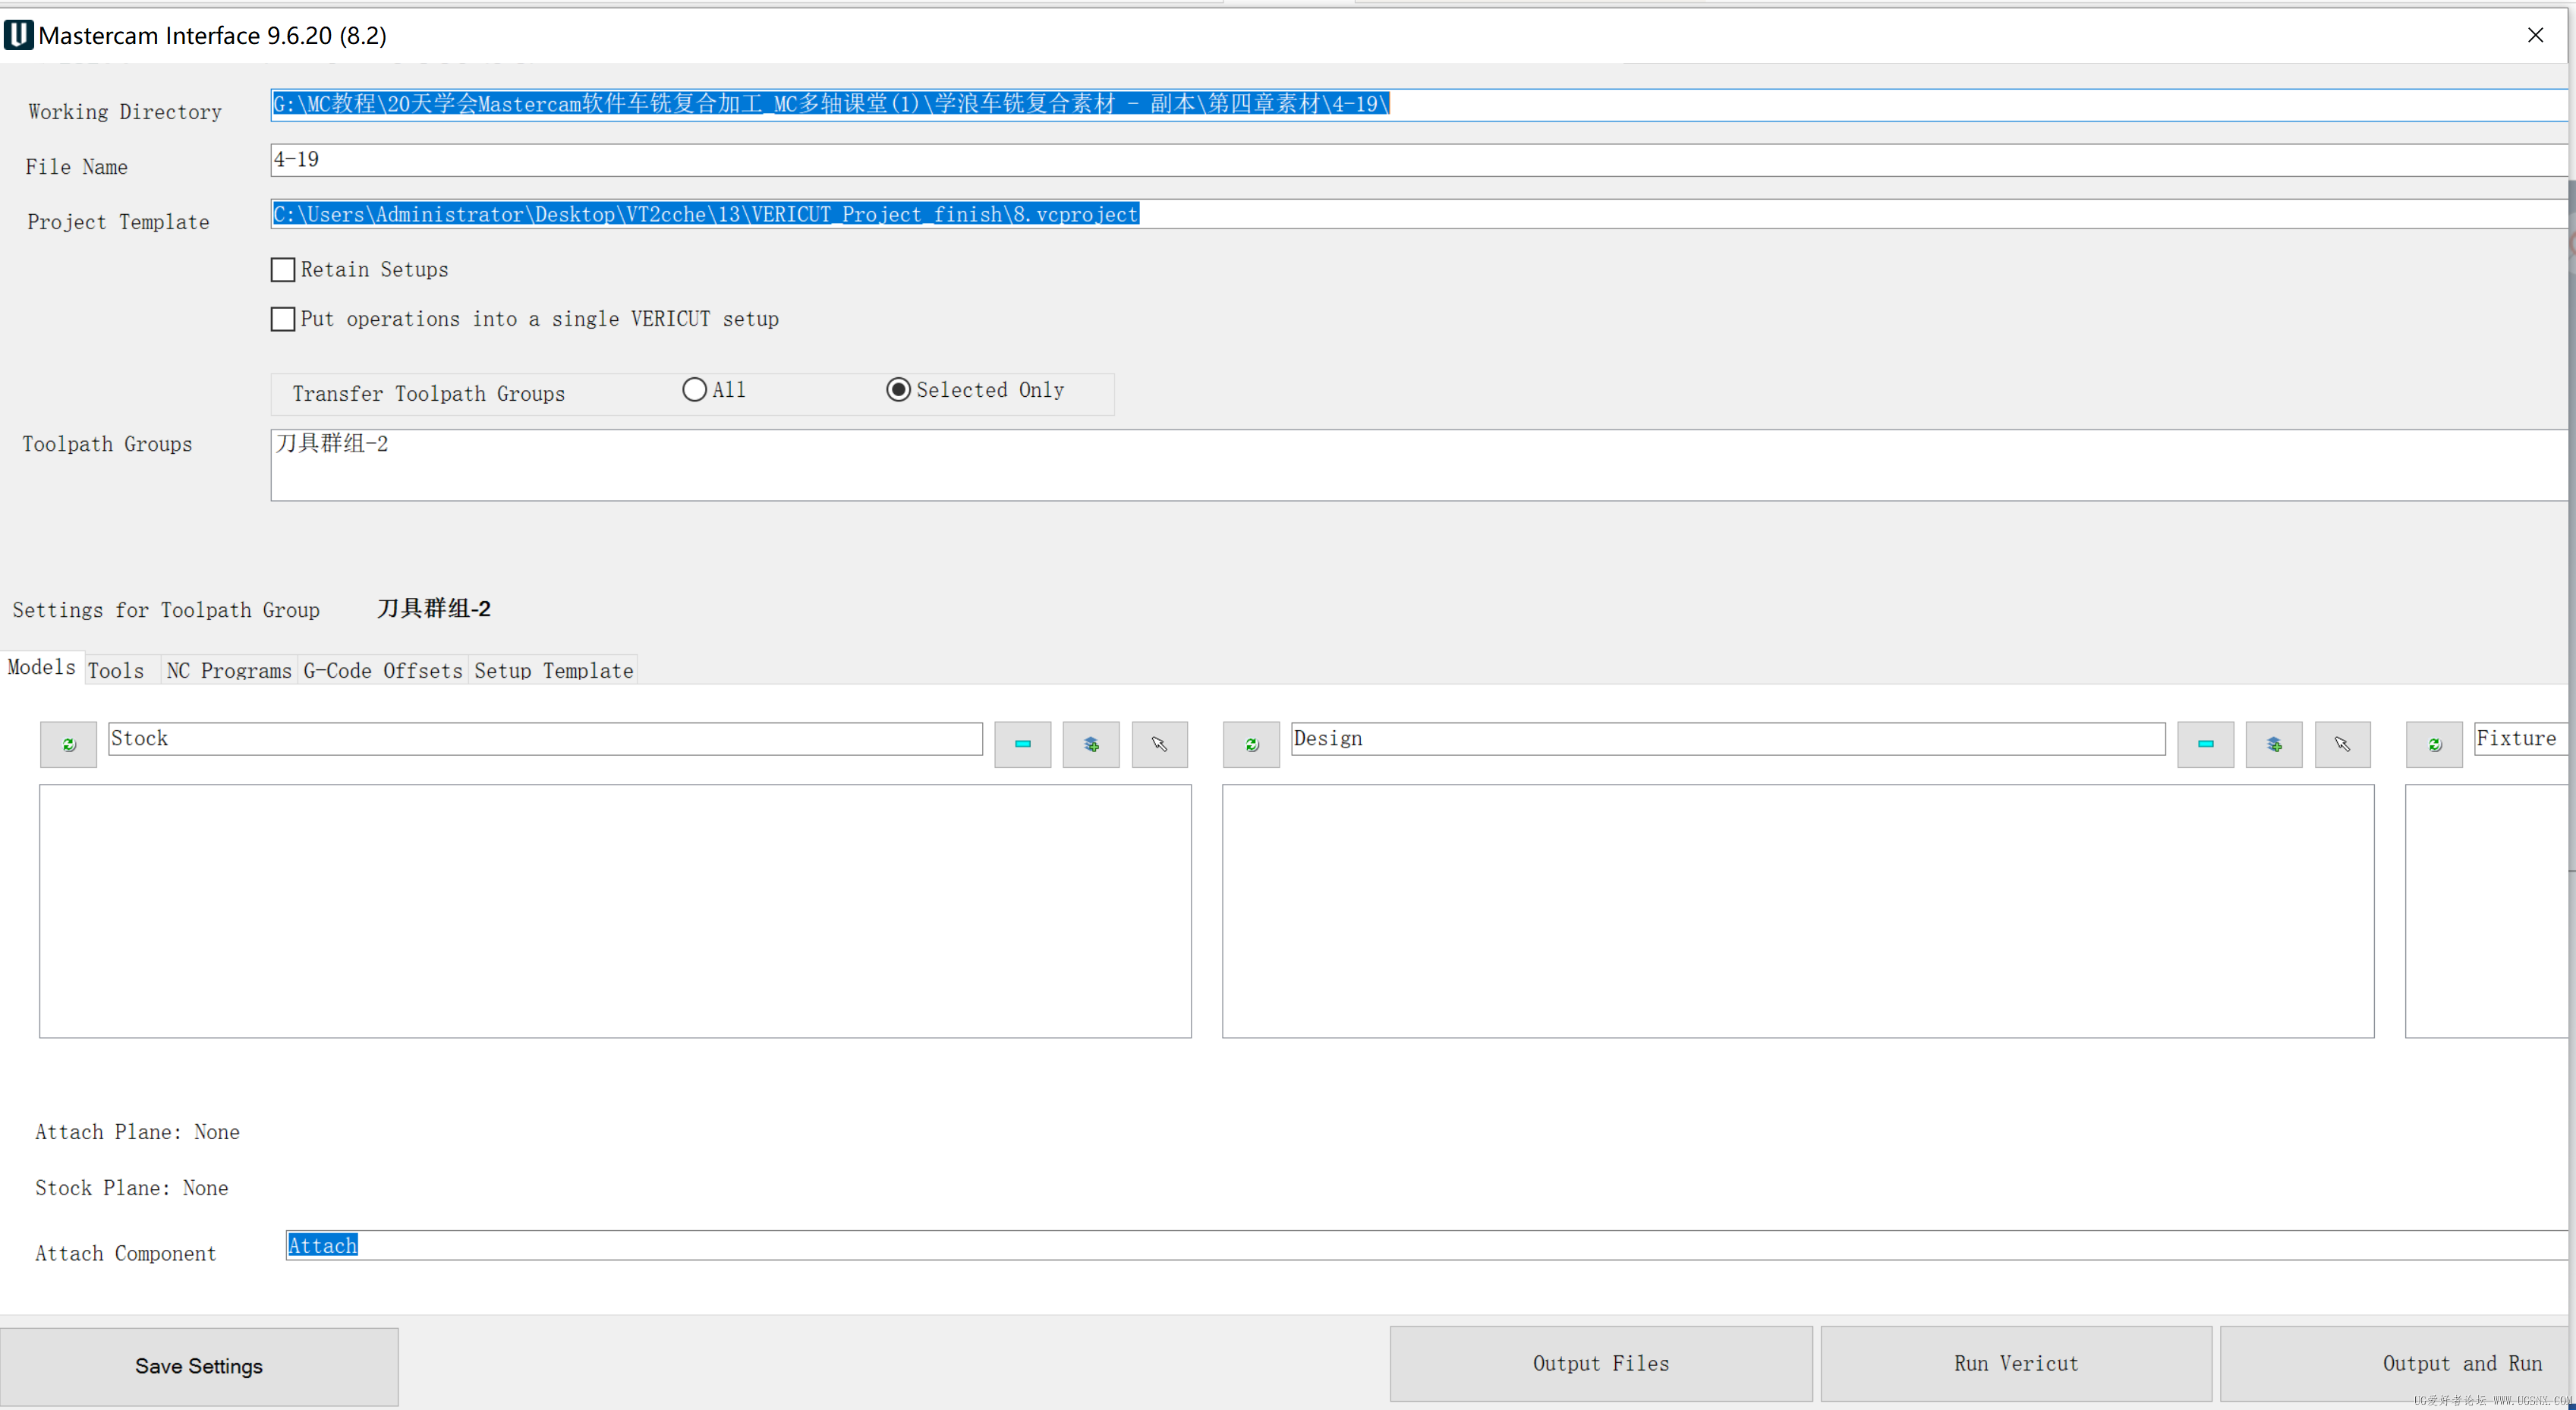This screenshot has width=2576, height=1410.
Task: Switch to the Models tab
Action: (41, 667)
